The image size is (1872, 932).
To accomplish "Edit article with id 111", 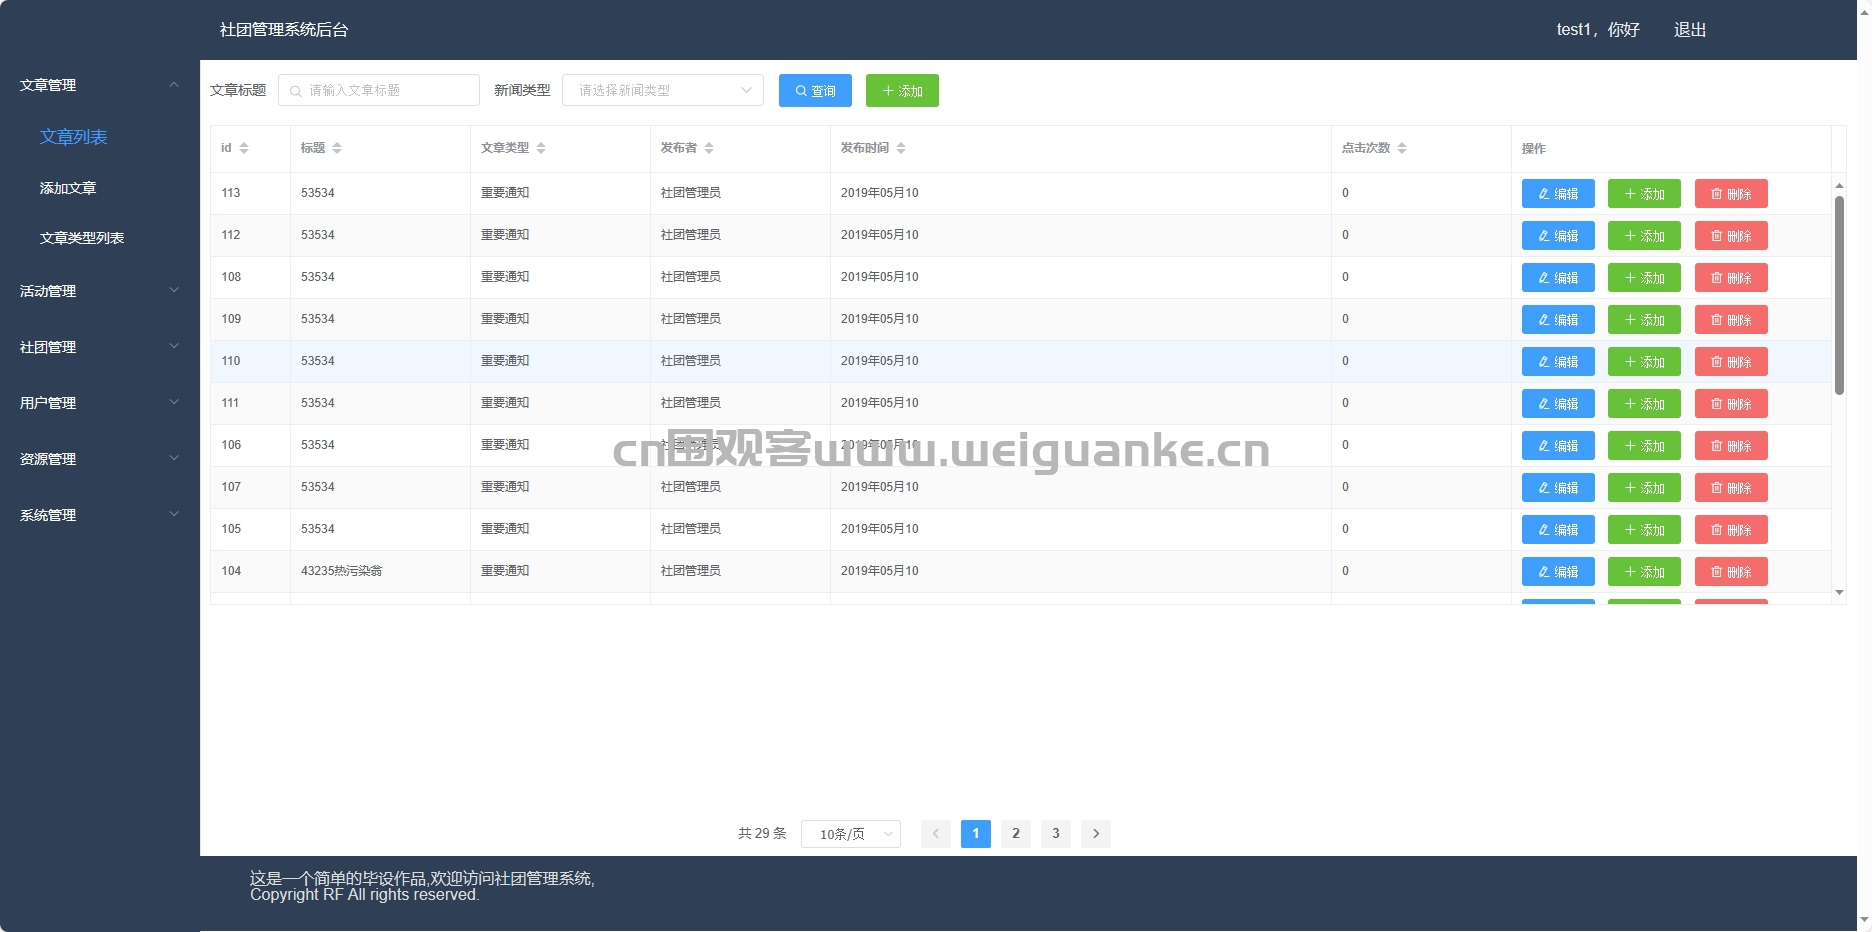I will [x=1558, y=404].
